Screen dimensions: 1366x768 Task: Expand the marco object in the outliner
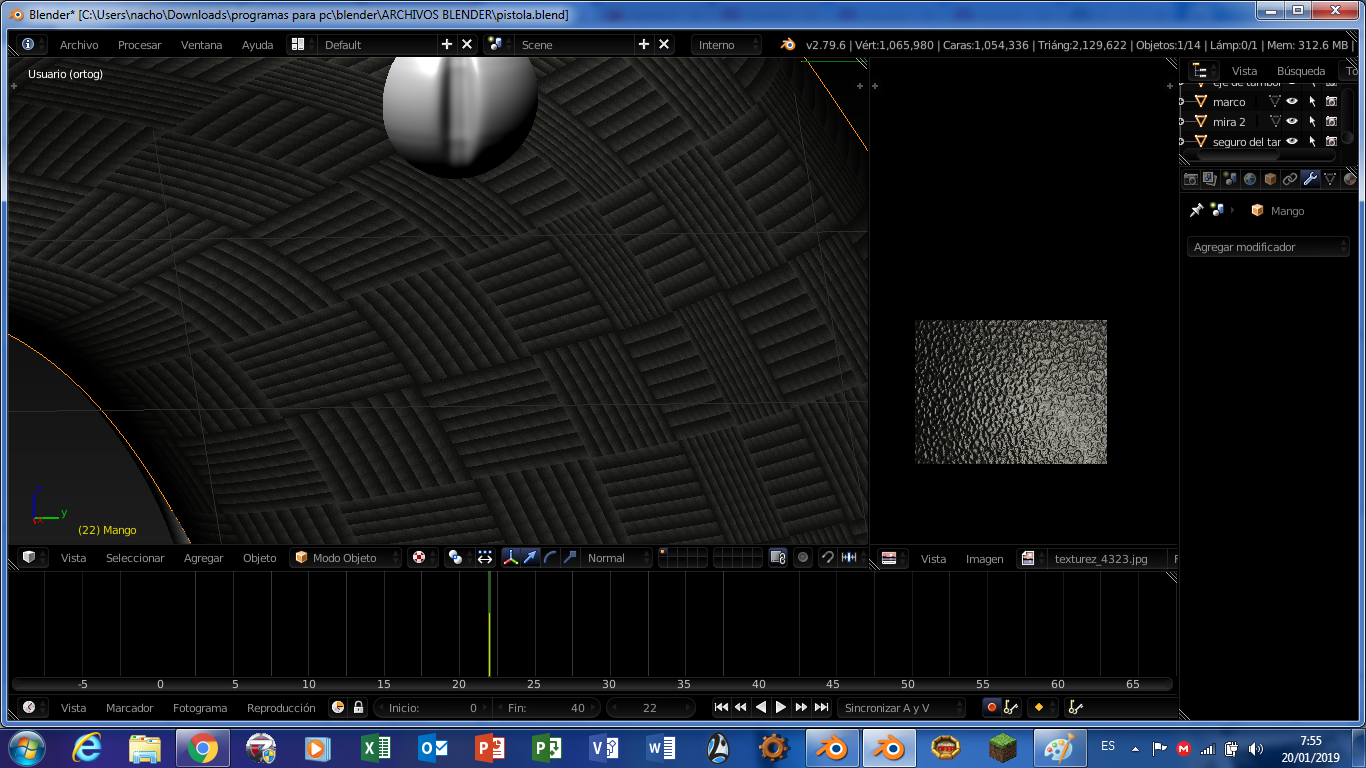1182,102
